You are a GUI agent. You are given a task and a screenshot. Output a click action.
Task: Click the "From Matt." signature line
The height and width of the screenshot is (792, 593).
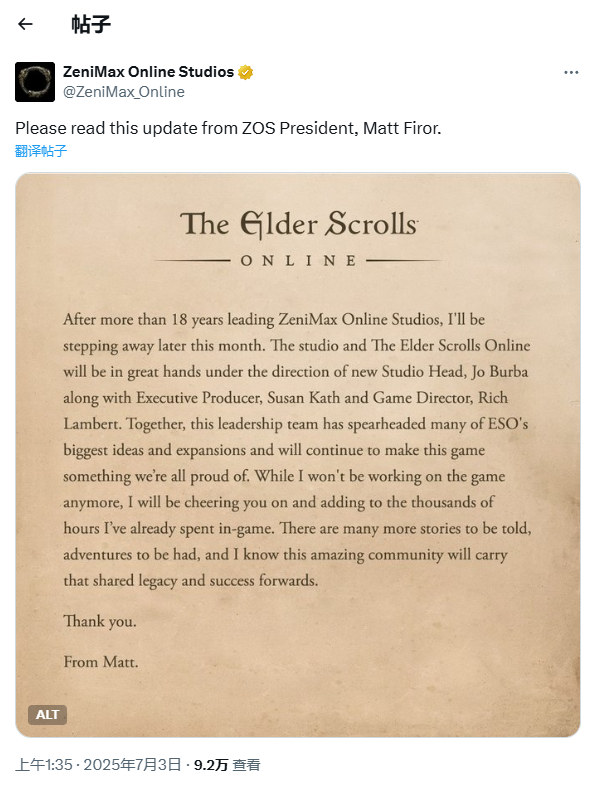(101, 662)
